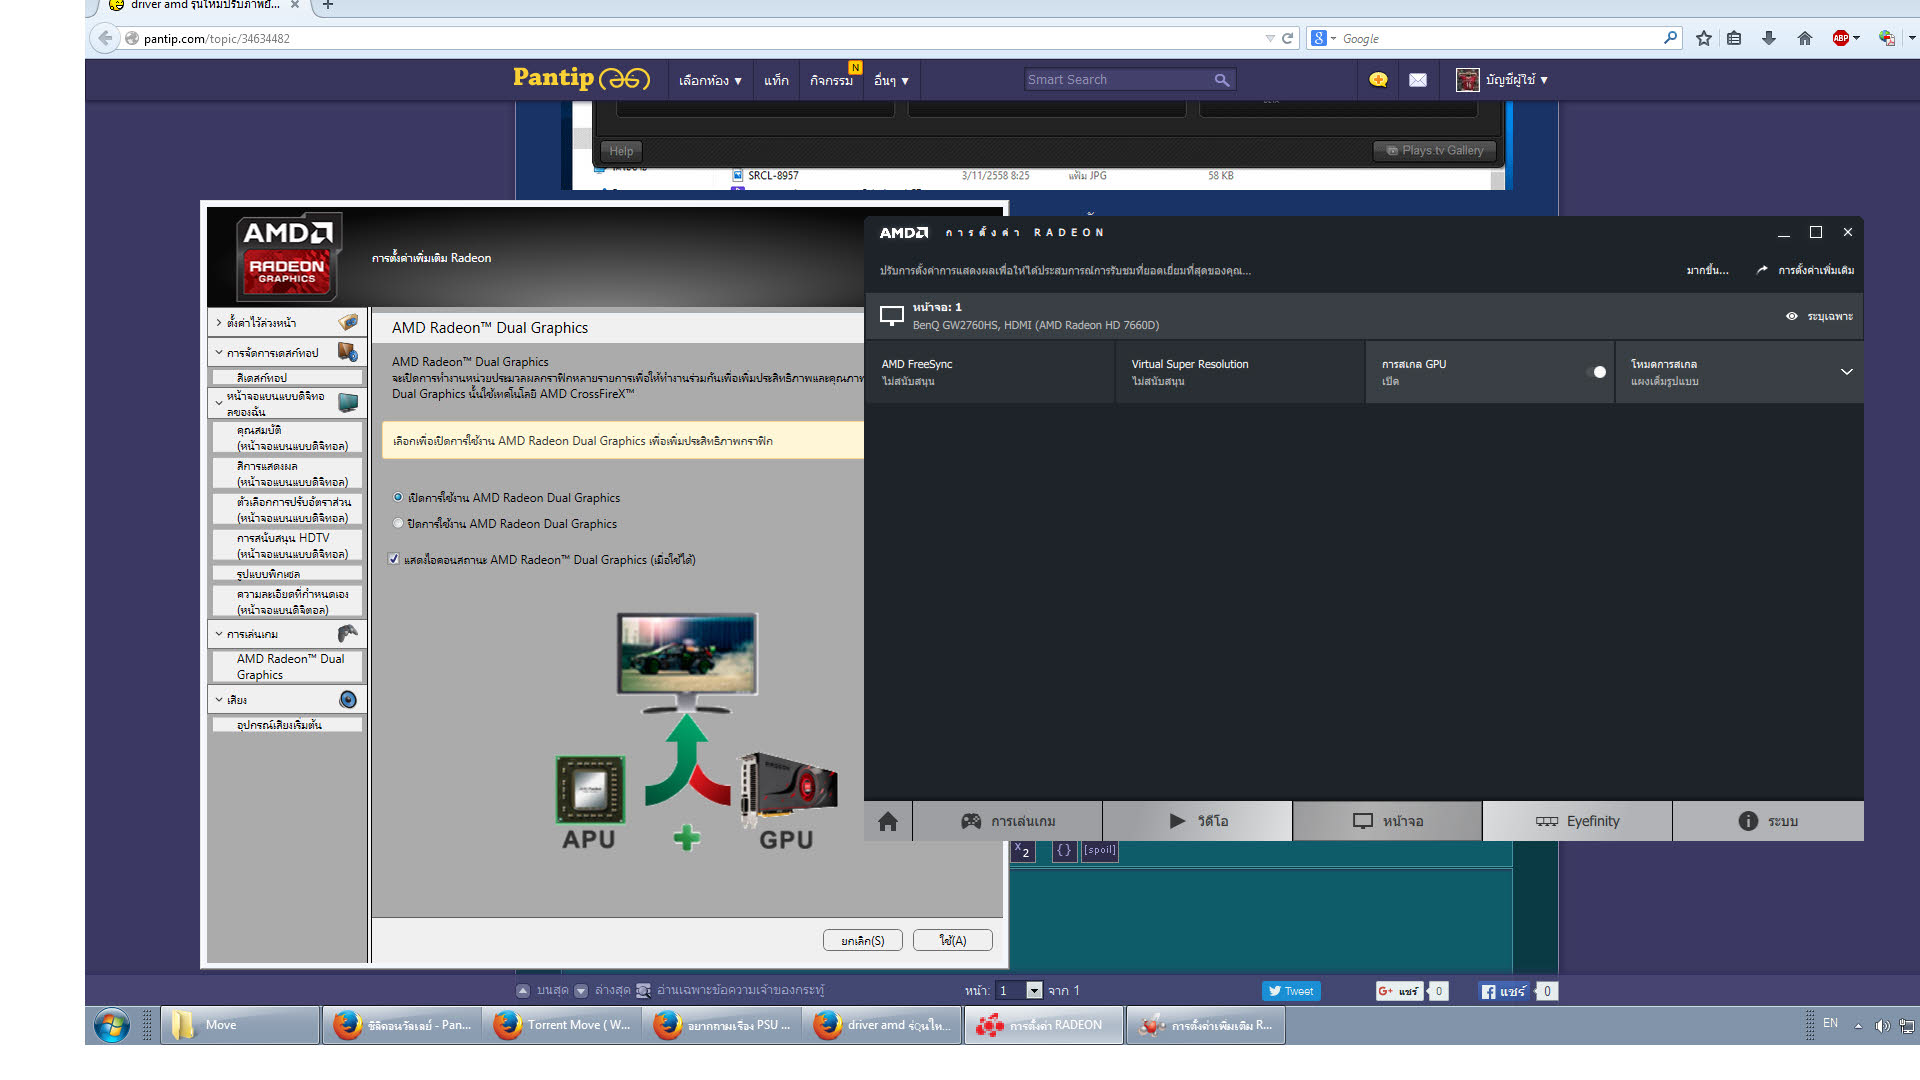Expand the ตั้งค่าไว้ล่วงหน้า presets section
1920x1080 pixels.
point(219,323)
